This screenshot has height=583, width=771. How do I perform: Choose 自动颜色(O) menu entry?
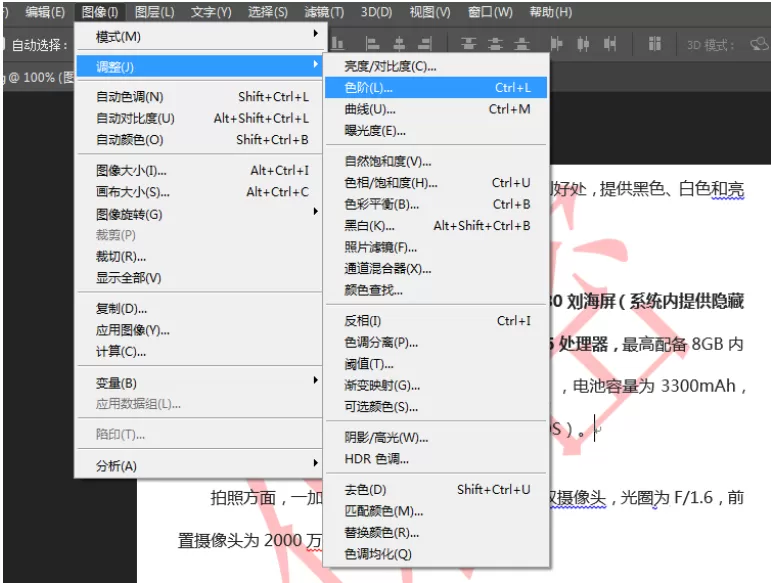click(x=199, y=140)
